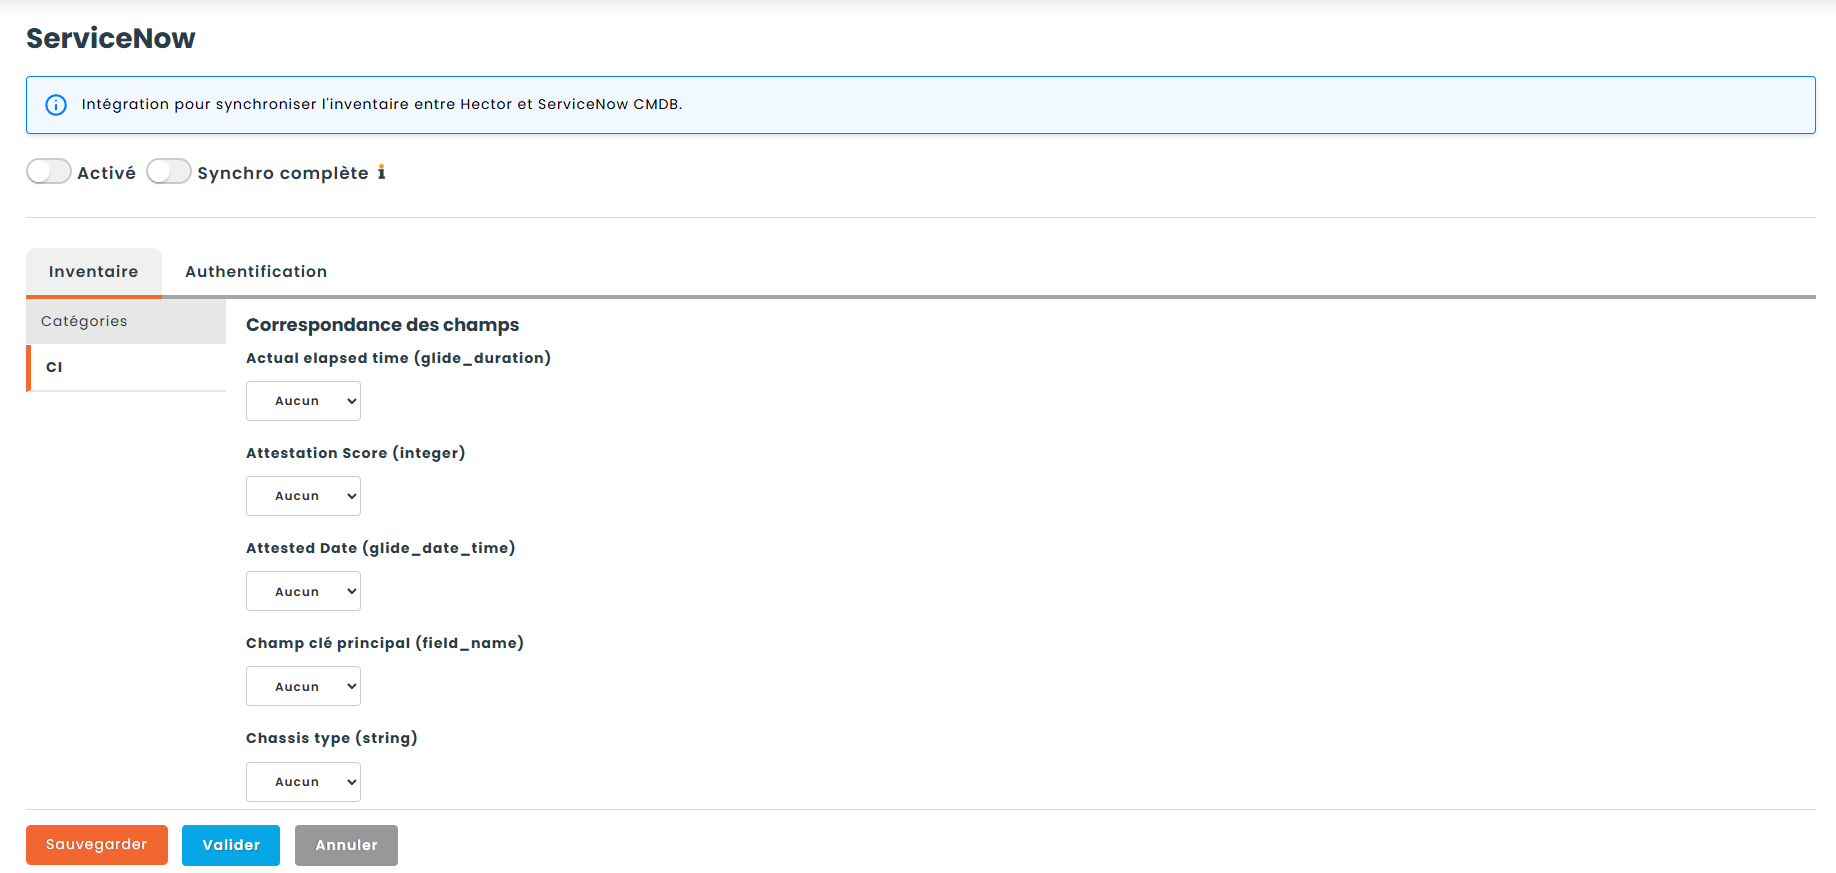Viewport: 1836px width, 873px height.
Task: Click the blue Valider button
Action: [231, 845]
